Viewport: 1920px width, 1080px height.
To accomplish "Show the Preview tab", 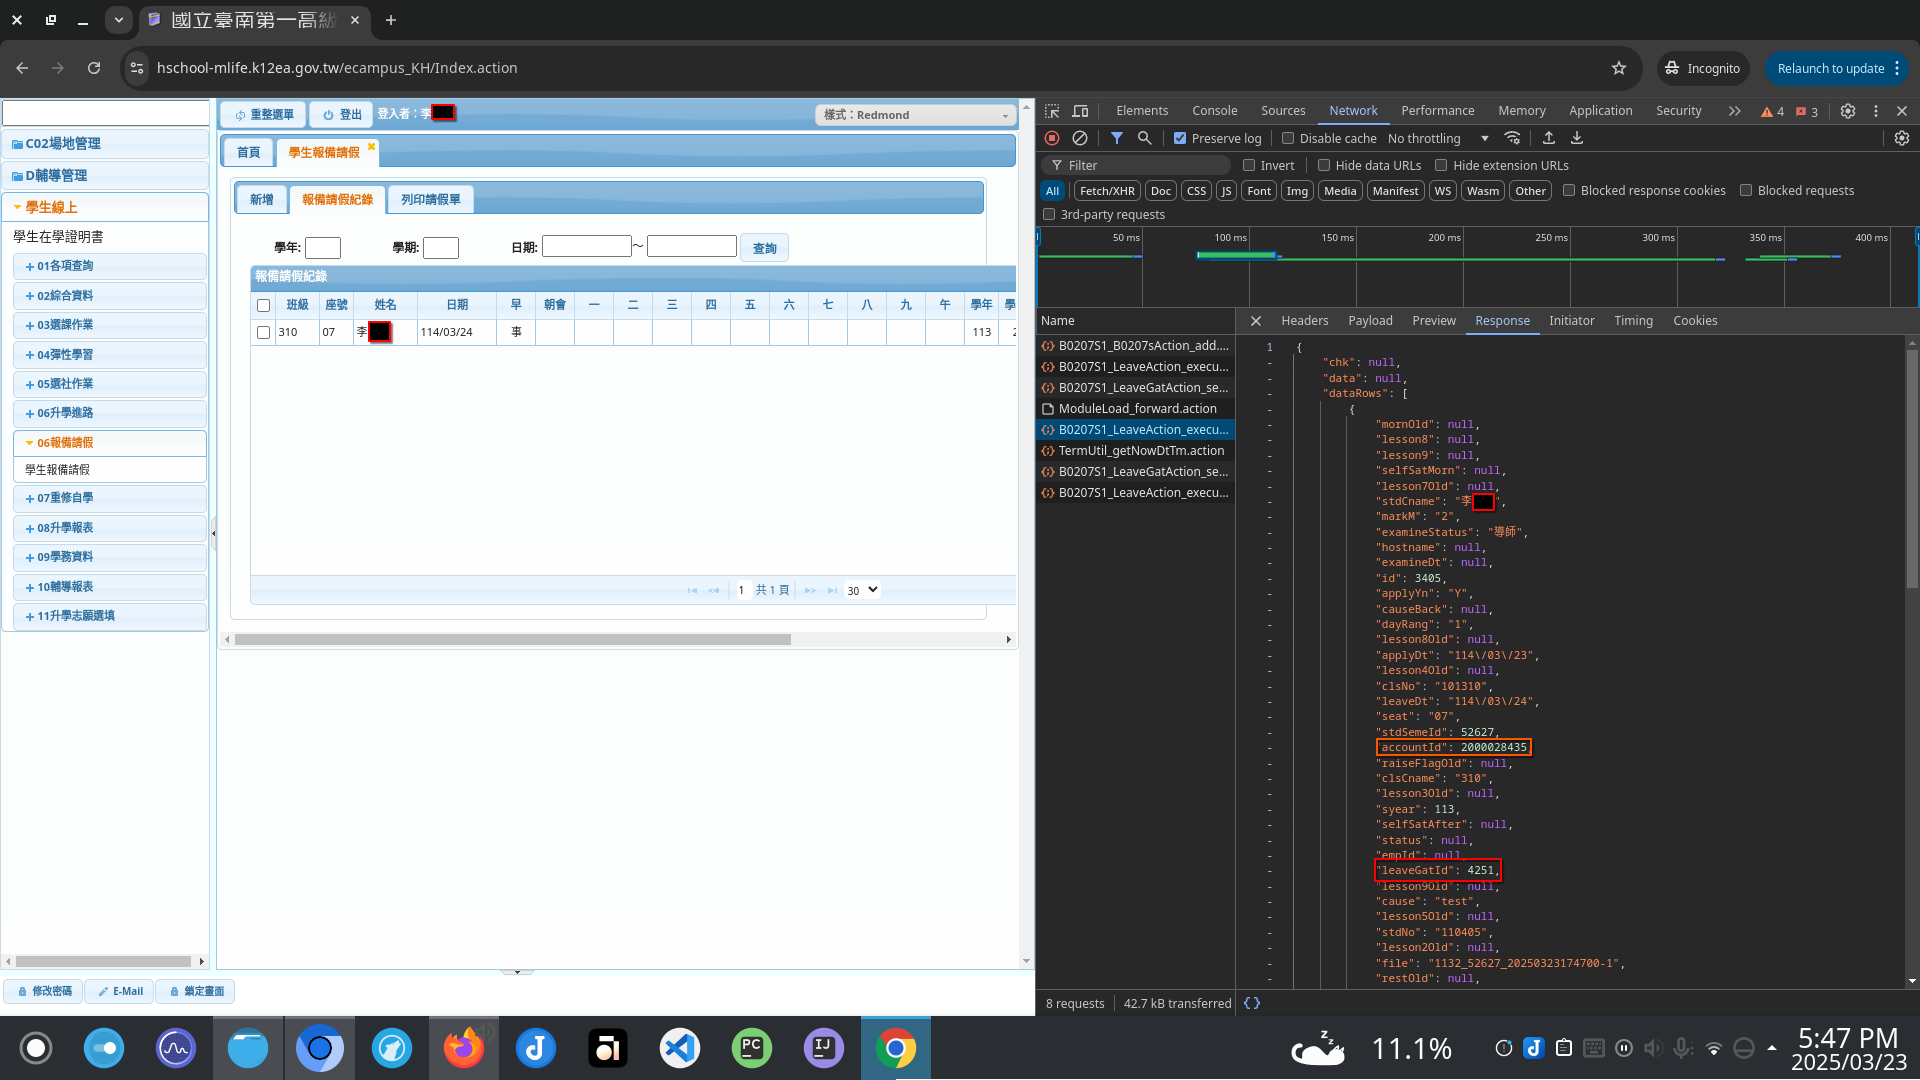I will pos(1434,321).
